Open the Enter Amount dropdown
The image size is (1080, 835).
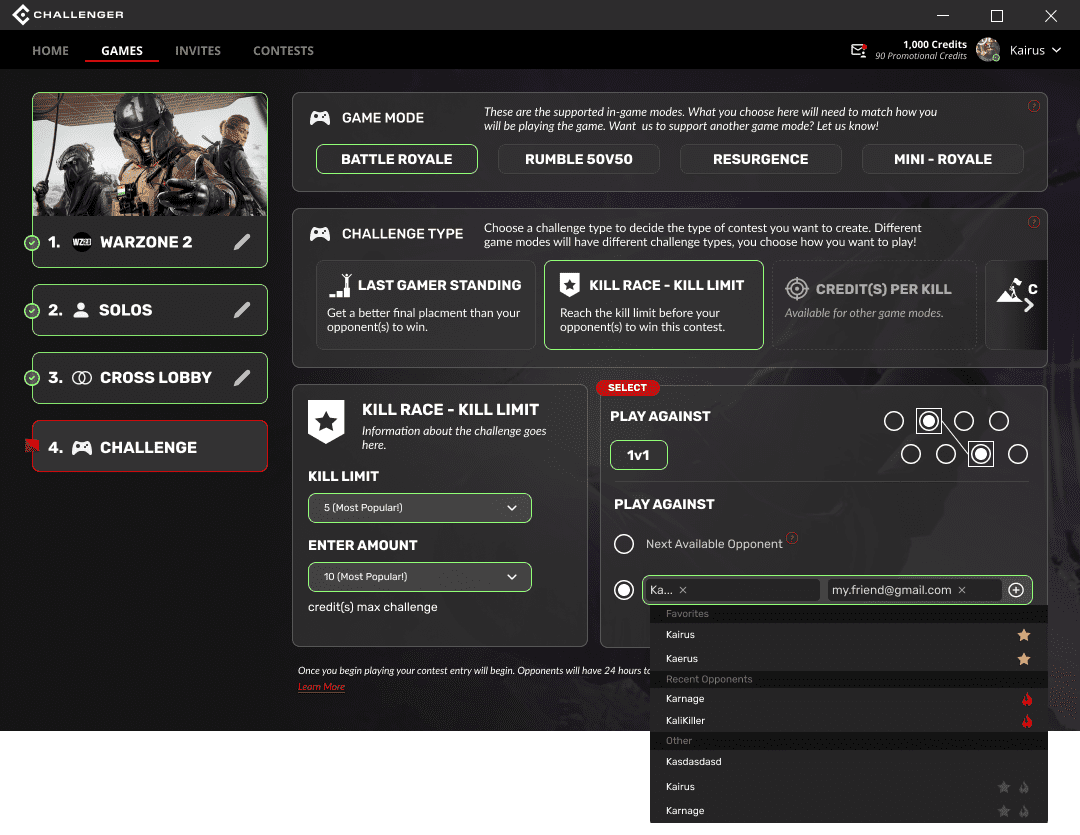pos(419,577)
